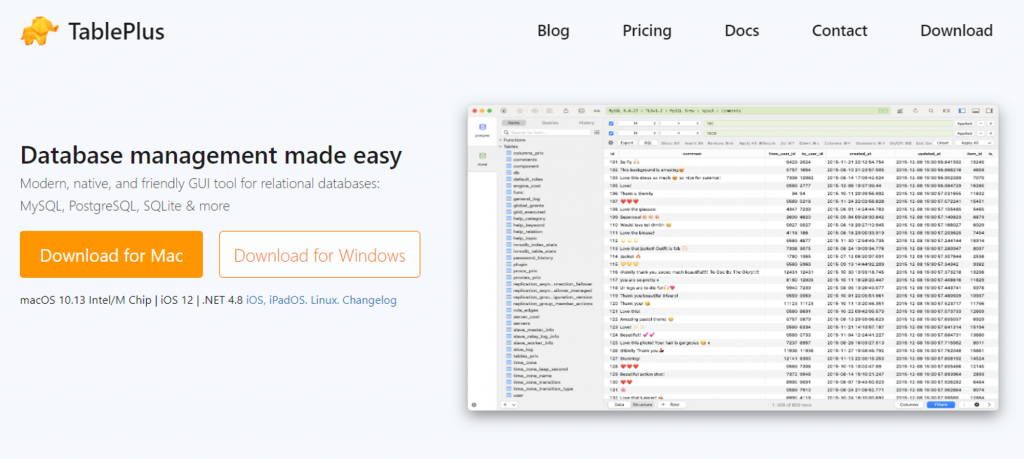
Task: Open the upper filter column dropdown
Action: click(637, 123)
